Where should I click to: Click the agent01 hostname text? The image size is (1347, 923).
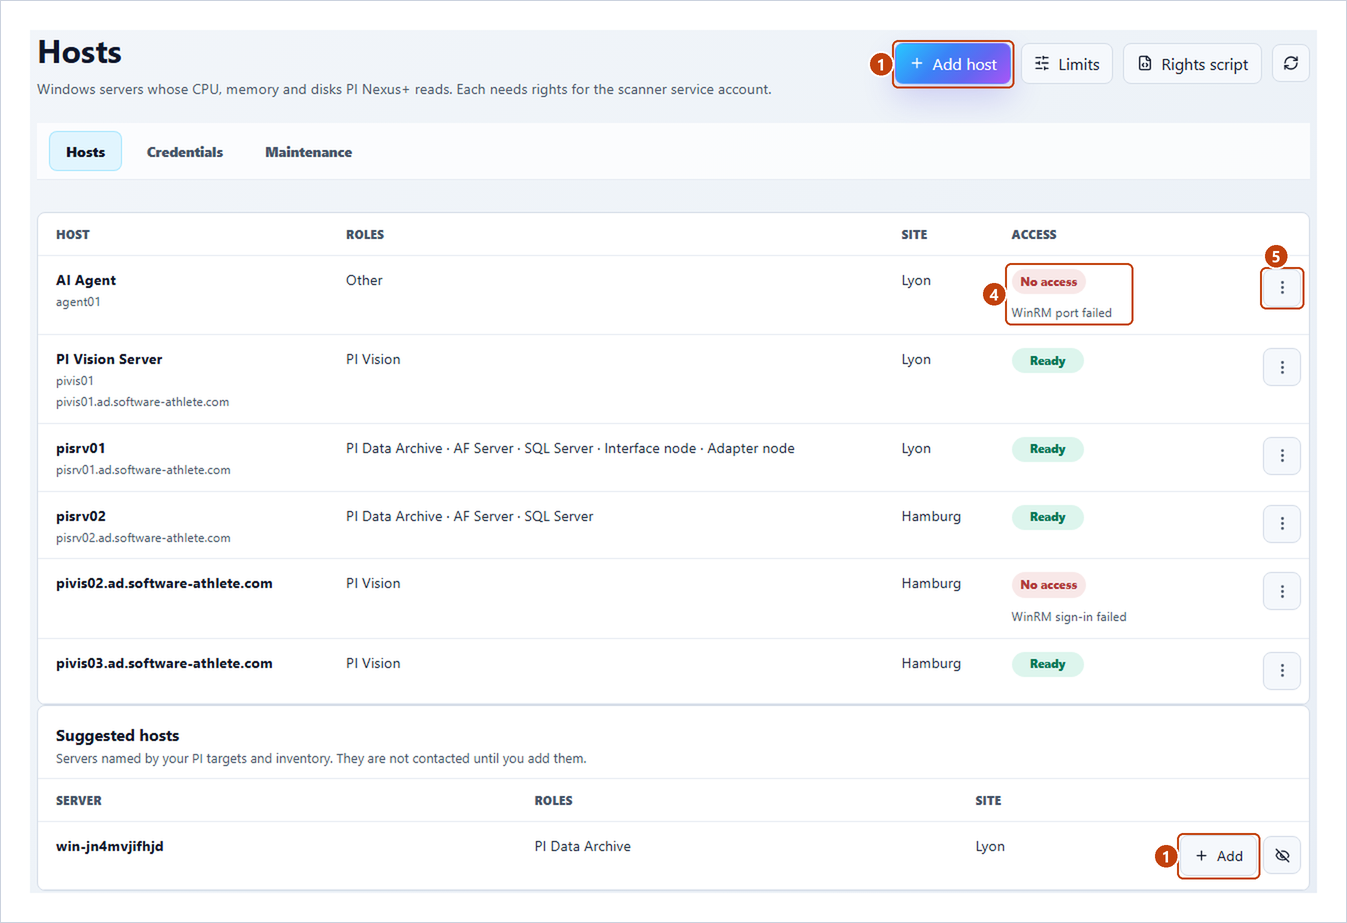point(78,302)
